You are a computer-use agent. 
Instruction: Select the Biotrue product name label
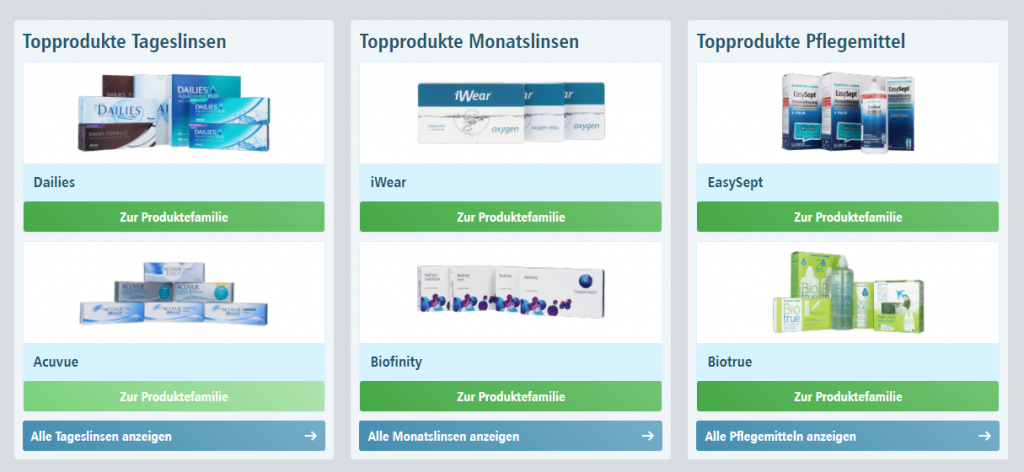point(727,362)
